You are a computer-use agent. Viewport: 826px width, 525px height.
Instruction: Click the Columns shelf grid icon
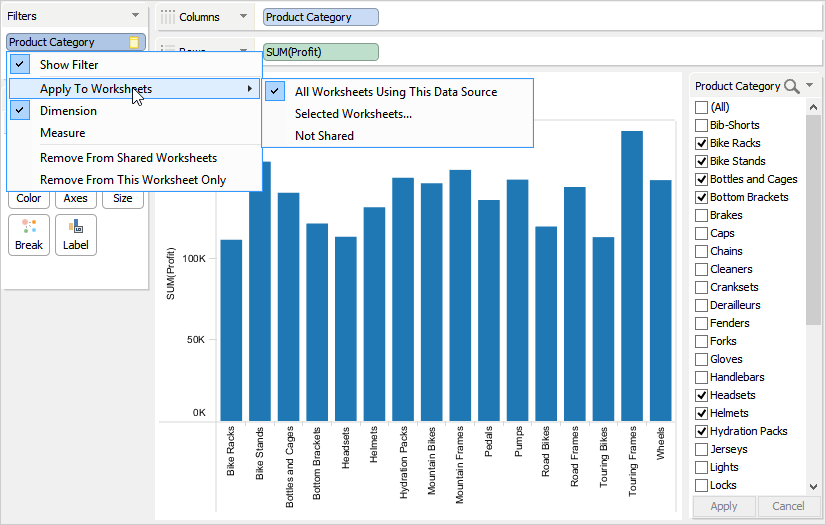click(x=168, y=17)
